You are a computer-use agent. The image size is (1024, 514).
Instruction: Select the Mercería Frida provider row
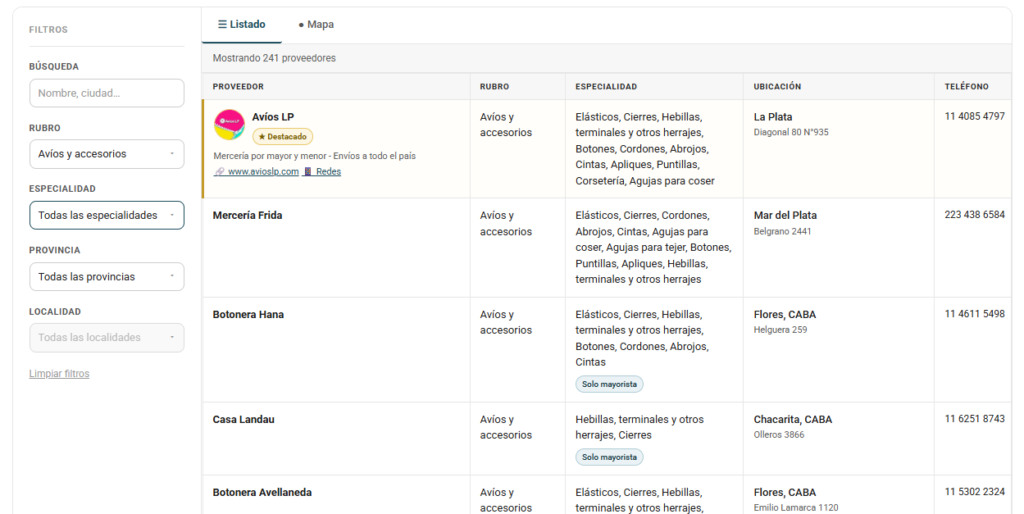pos(607,248)
